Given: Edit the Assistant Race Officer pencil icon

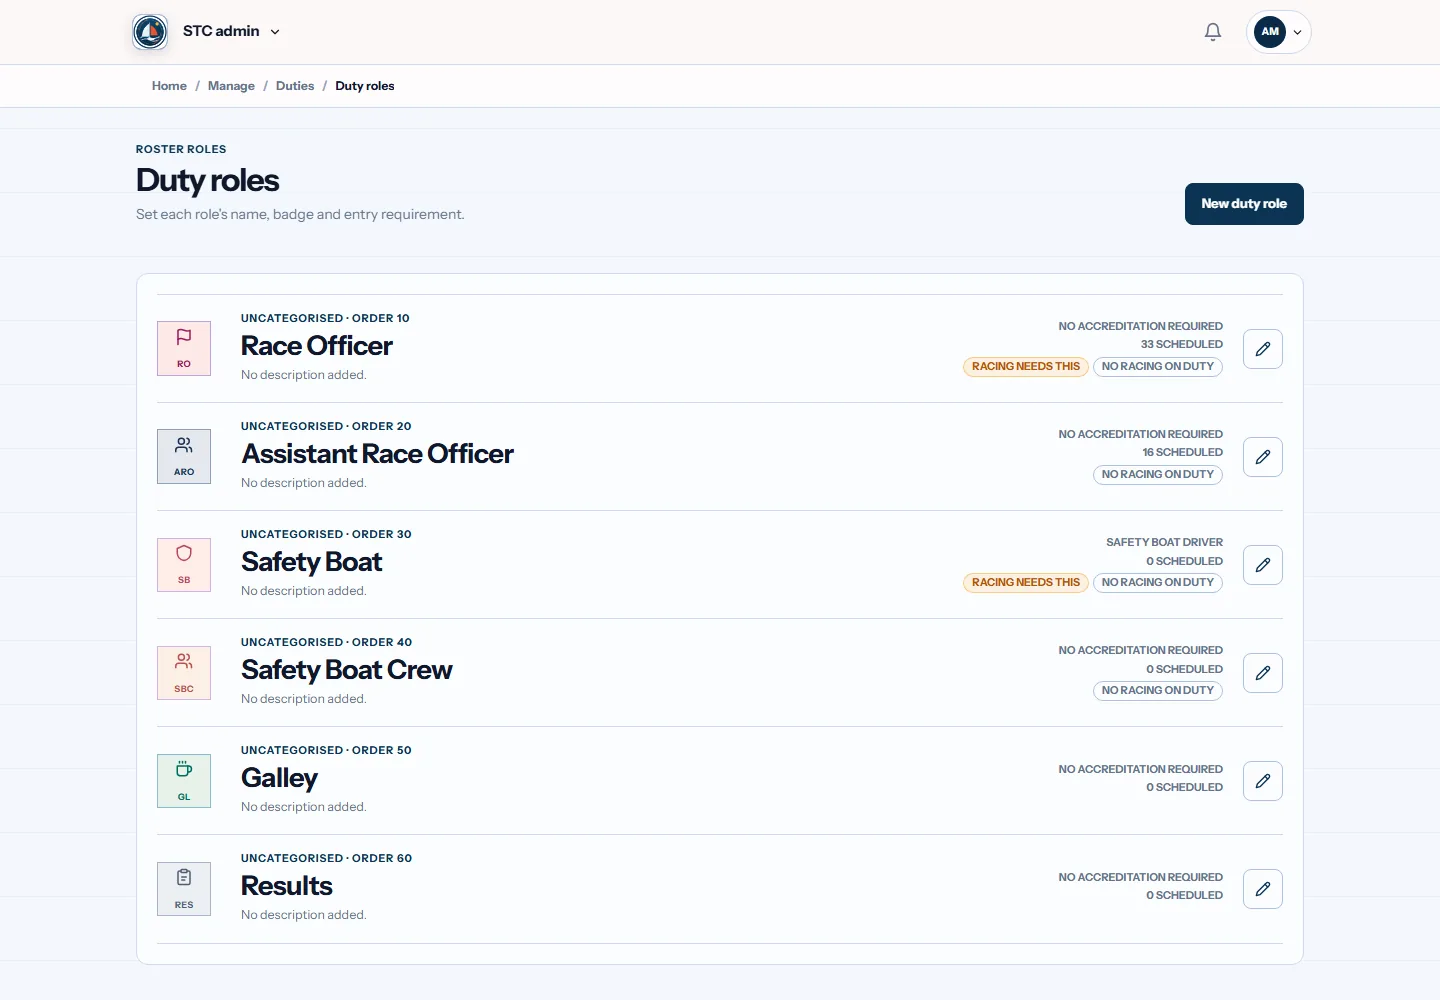Looking at the screenshot, I should click(1263, 457).
